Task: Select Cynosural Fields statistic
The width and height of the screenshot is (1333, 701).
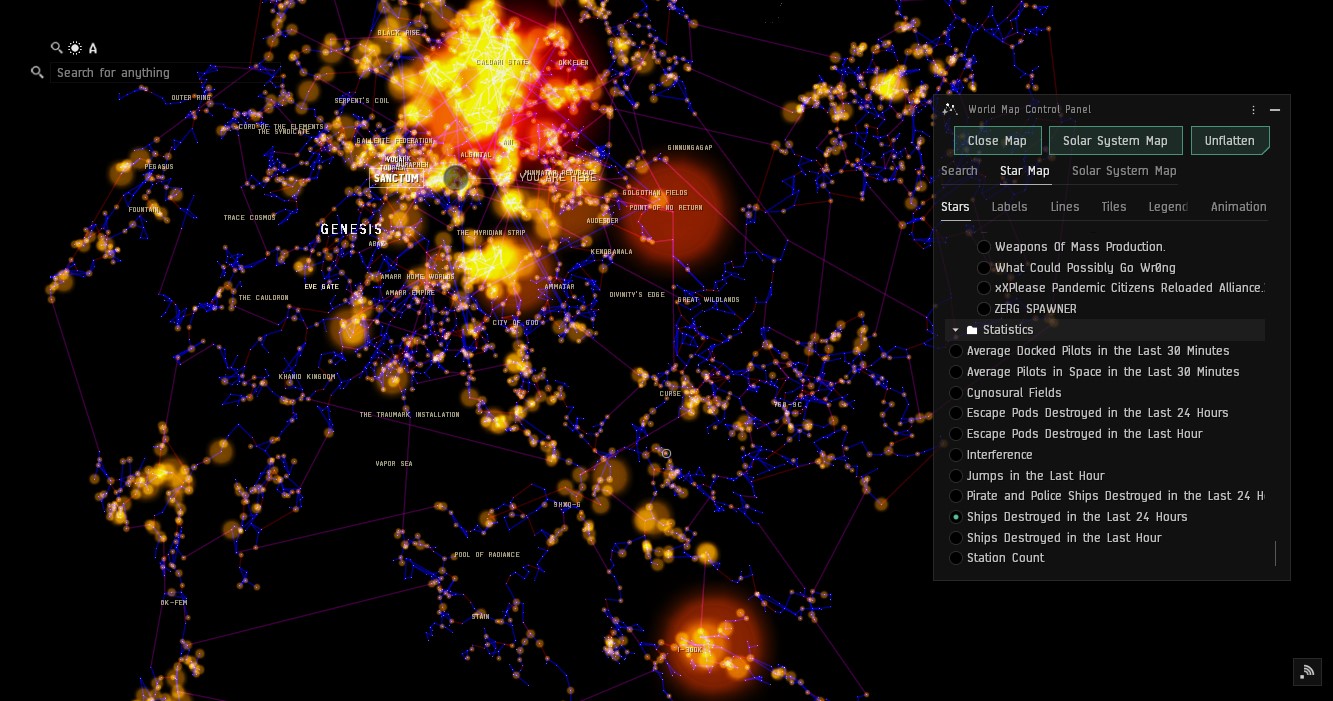Action: click(x=956, y=393)
